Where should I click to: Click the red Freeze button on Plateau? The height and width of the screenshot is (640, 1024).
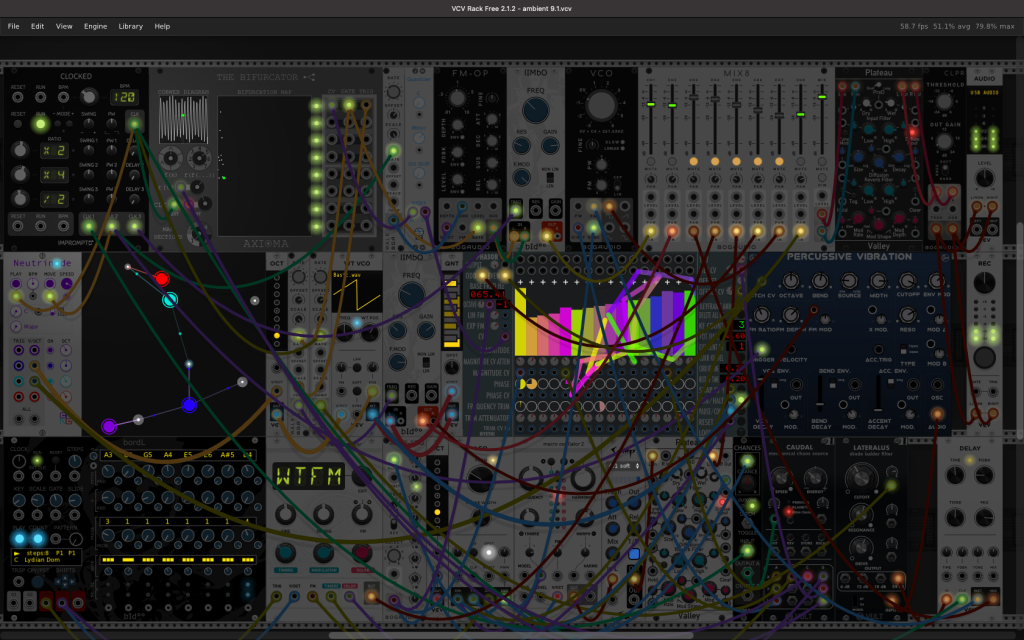pos(913,133)
